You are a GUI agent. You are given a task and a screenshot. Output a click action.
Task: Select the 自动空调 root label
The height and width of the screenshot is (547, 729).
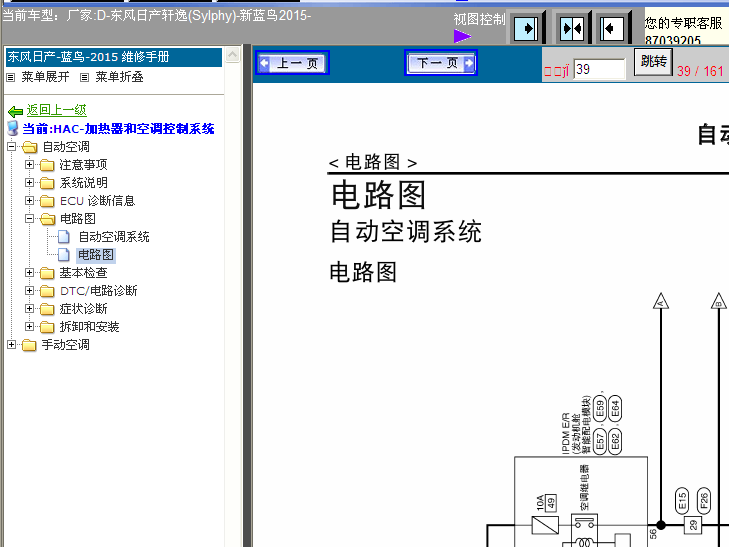click(x=66, y=147)
